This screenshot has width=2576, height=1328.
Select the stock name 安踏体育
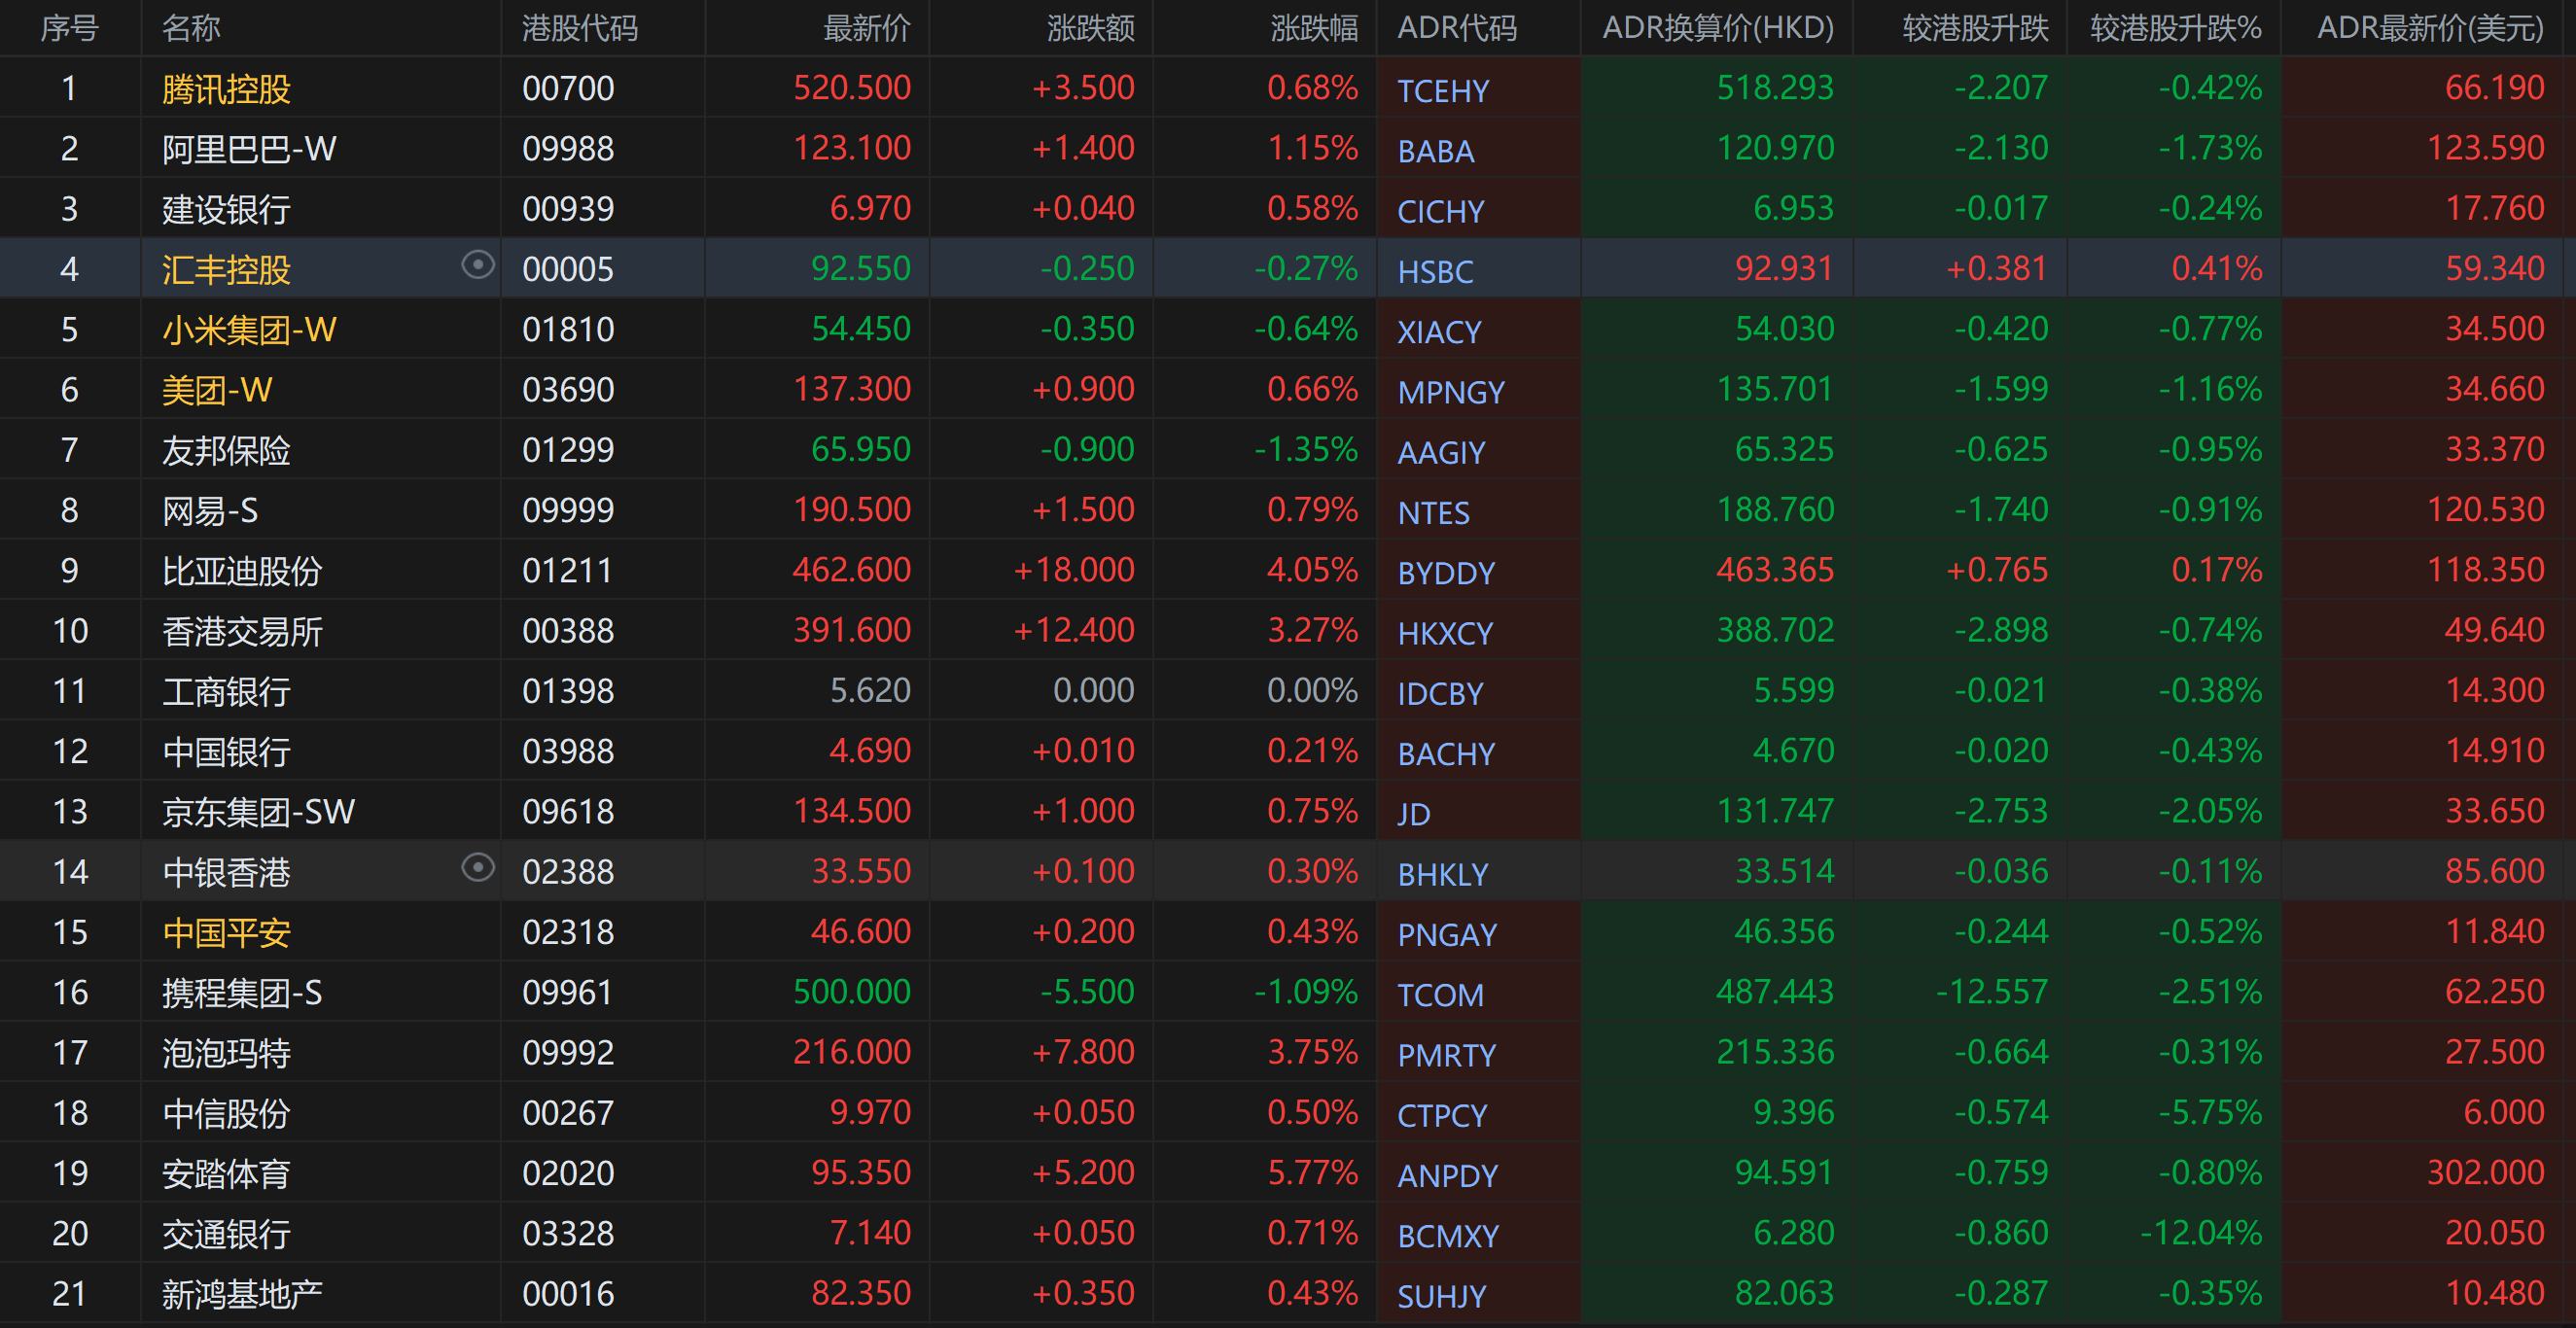click(226, 1173)
